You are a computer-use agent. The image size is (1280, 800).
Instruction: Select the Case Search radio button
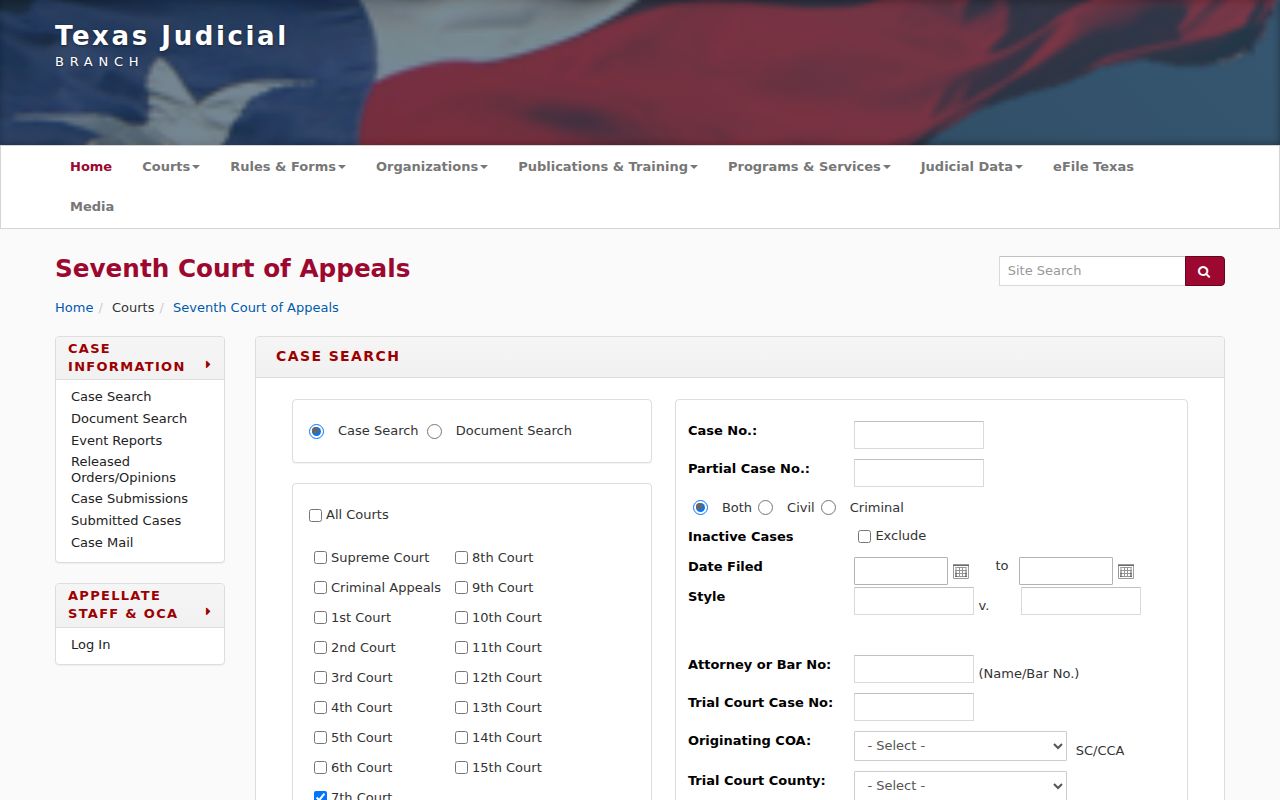click(317, 432)
